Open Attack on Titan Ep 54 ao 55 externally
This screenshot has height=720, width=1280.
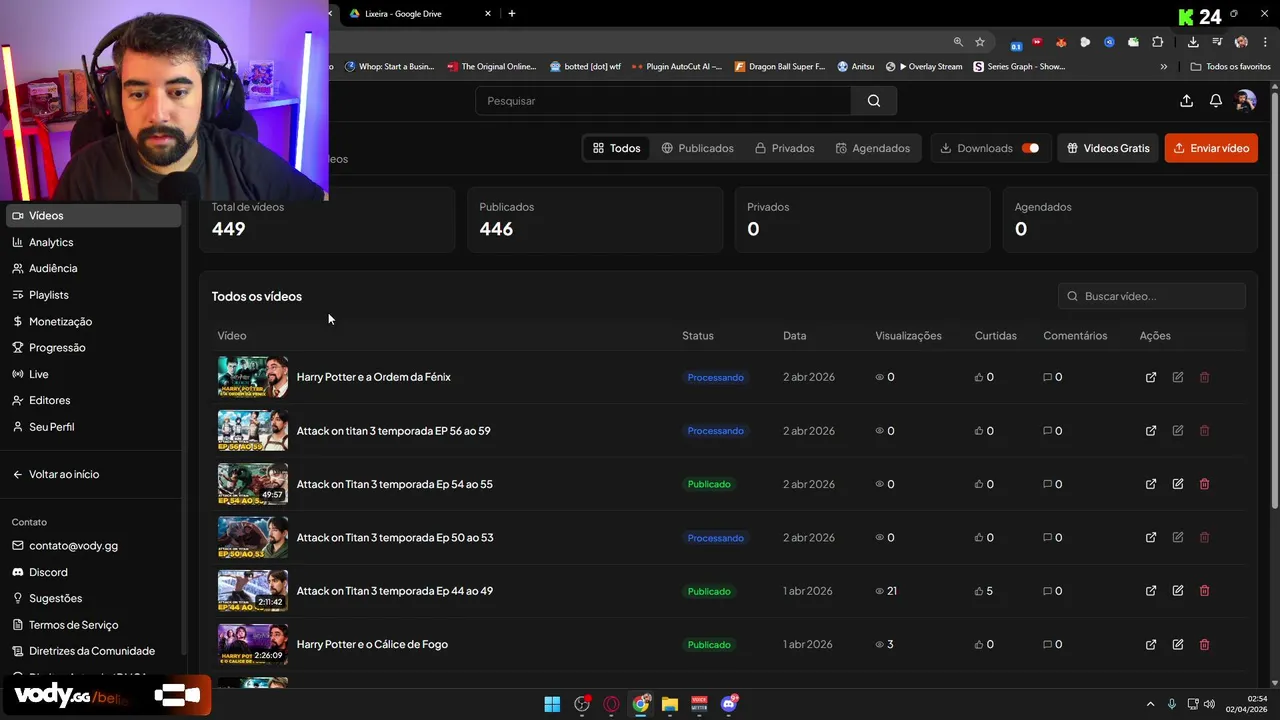click(x=1151, y=484)
